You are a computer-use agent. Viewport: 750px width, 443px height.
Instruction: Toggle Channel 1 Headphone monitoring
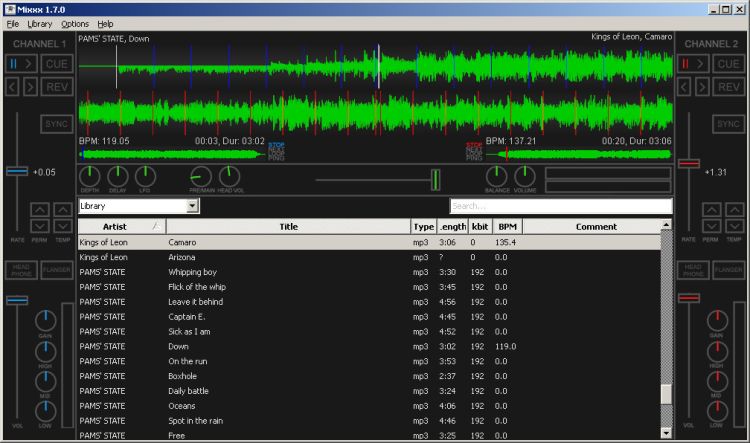pos(20,269)
